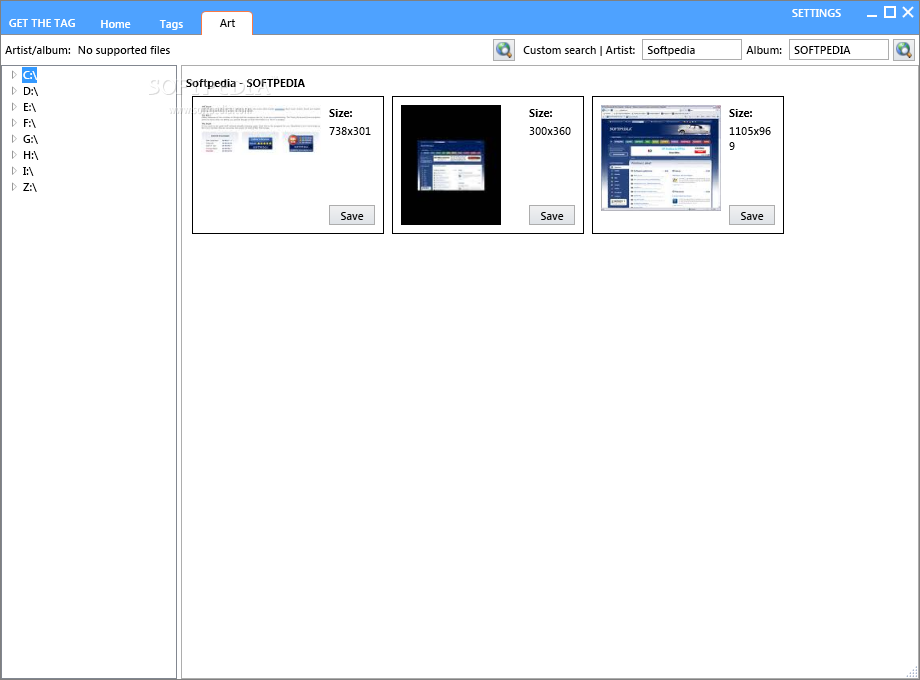920x680 pixels.
Task: Select the H:\ drive in tree
Action: 31,155
